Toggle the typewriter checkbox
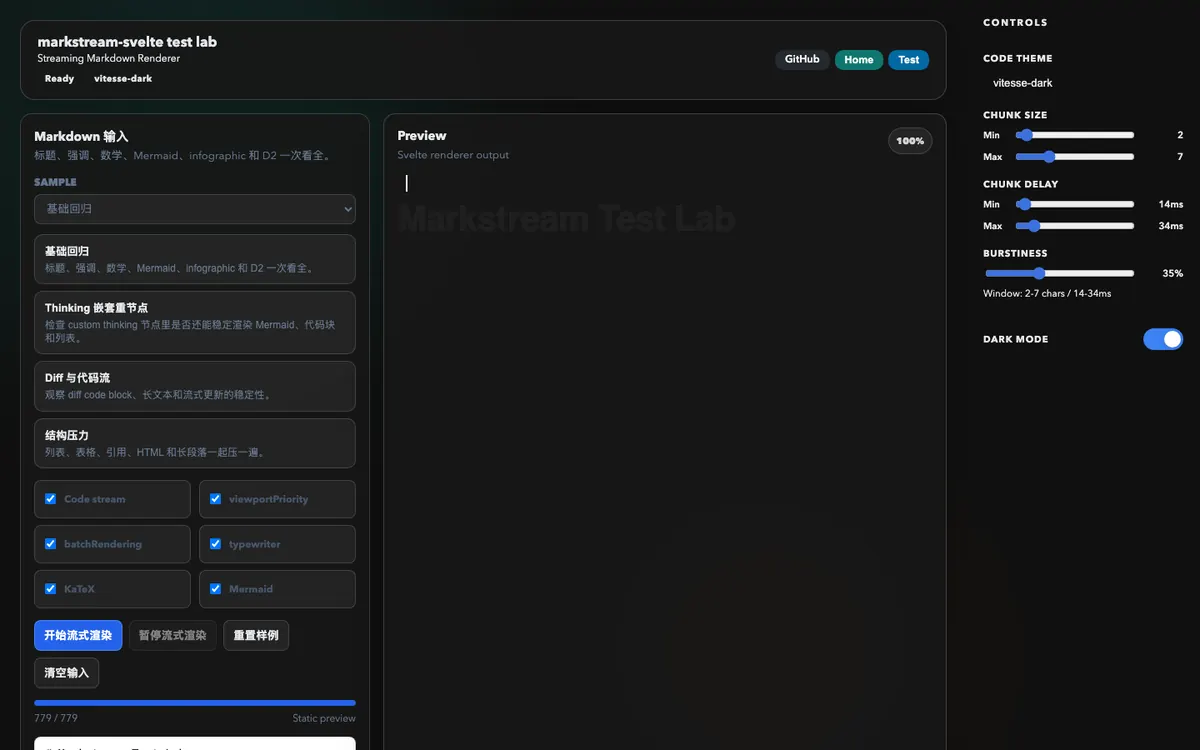 215,544
